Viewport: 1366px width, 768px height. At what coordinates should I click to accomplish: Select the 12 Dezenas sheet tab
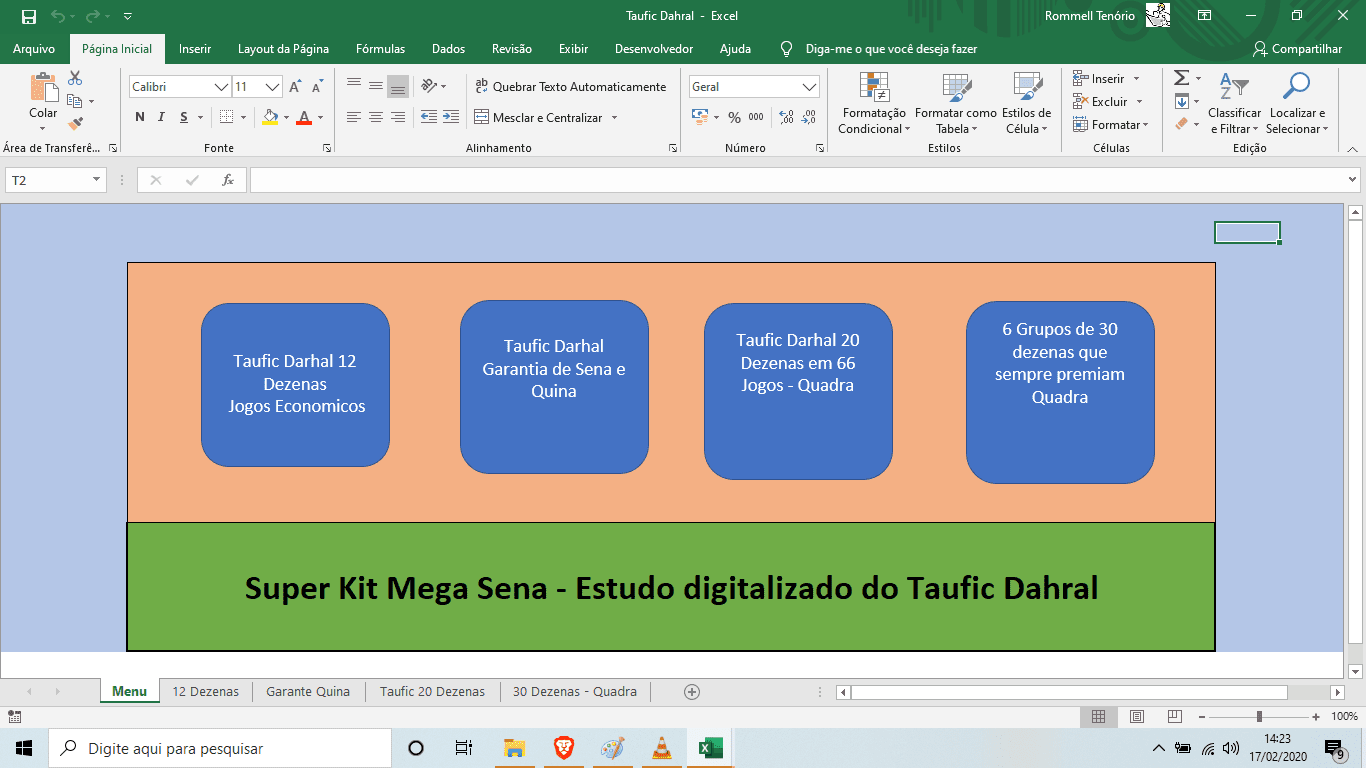coord(205,691)
